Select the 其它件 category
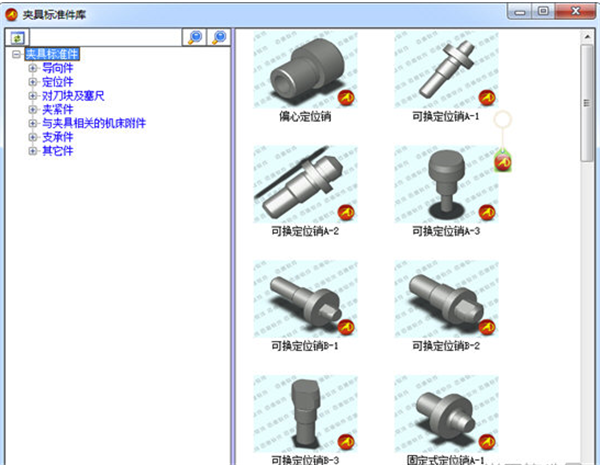 [57, 151]
